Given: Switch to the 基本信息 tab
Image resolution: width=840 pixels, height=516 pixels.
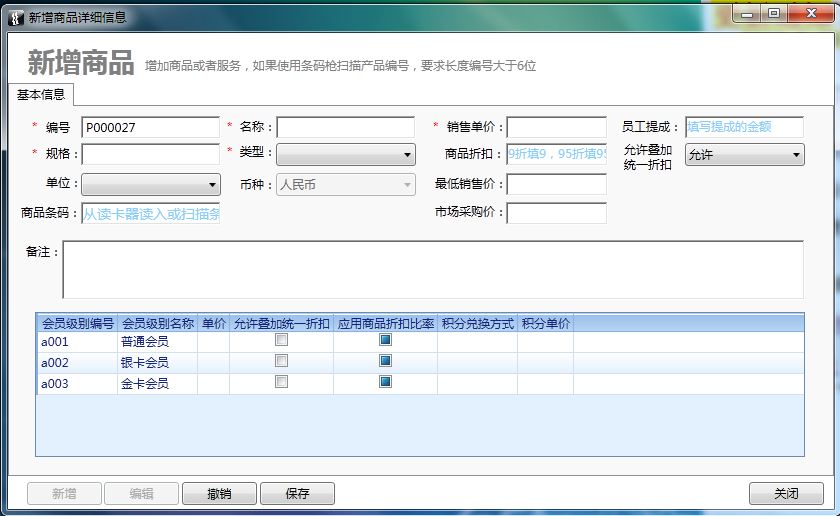Looking at the screenshot, I should click(x=41, y=95).
